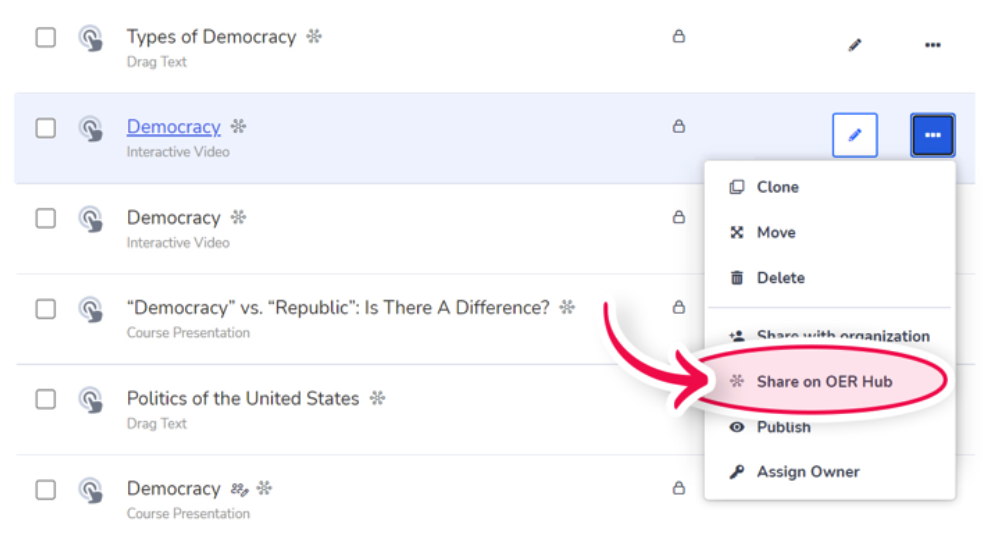Click Share on OER Hub option
The height and width of the screenshot is (547, 983).
tap(823, 381)
